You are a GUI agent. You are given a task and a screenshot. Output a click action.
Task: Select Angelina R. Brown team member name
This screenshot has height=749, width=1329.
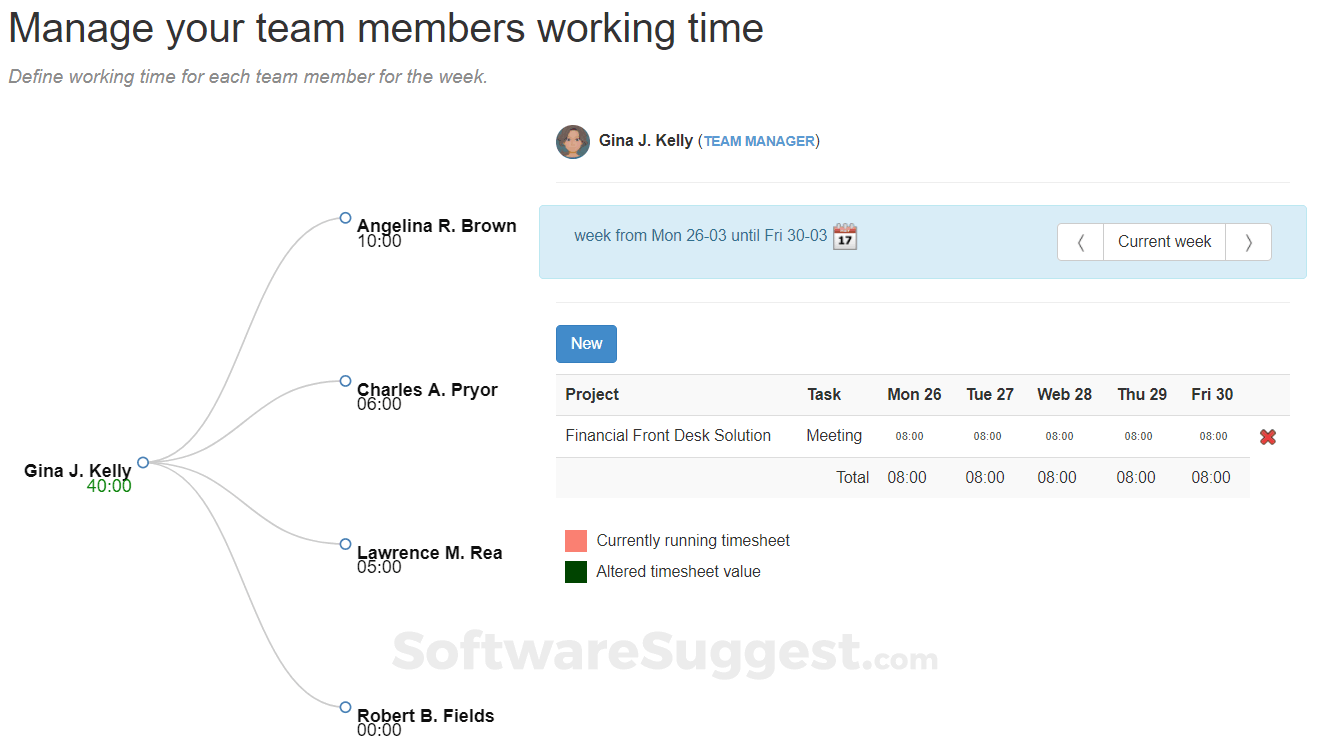click(x=436, y=226)
